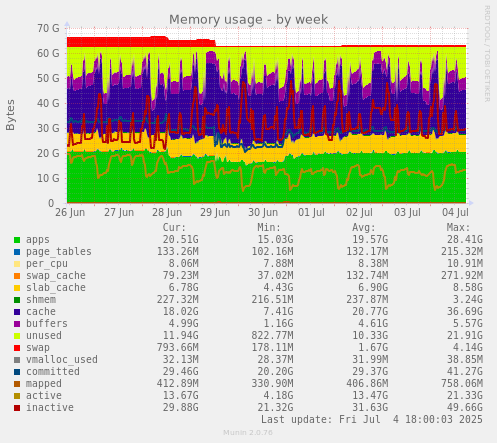Image resolution: width=497 pixels, height=443 pixels.
Task: Click the unused lime legend swatch
Action: [17, 336]
